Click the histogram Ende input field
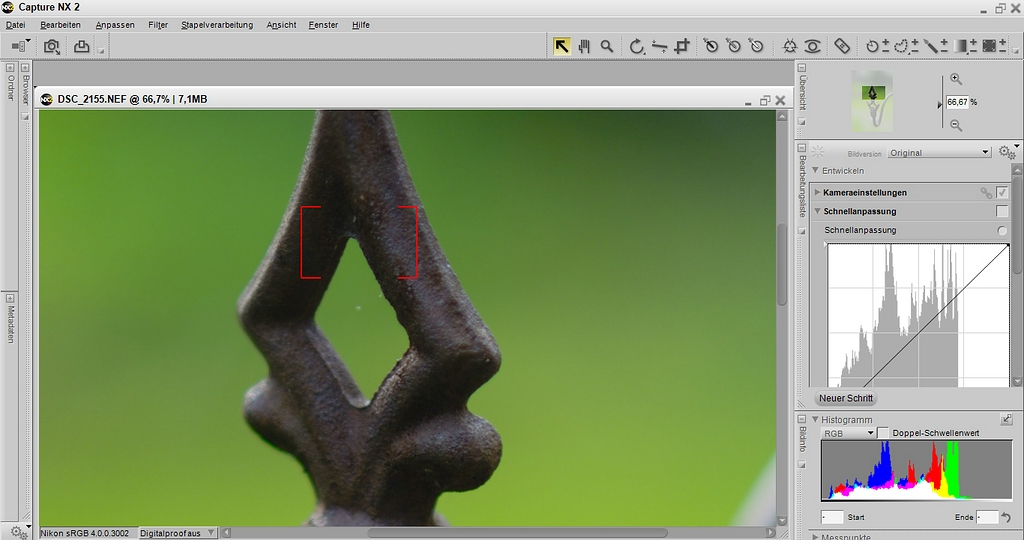1024x540 pixels. click(x=987, y=517)
